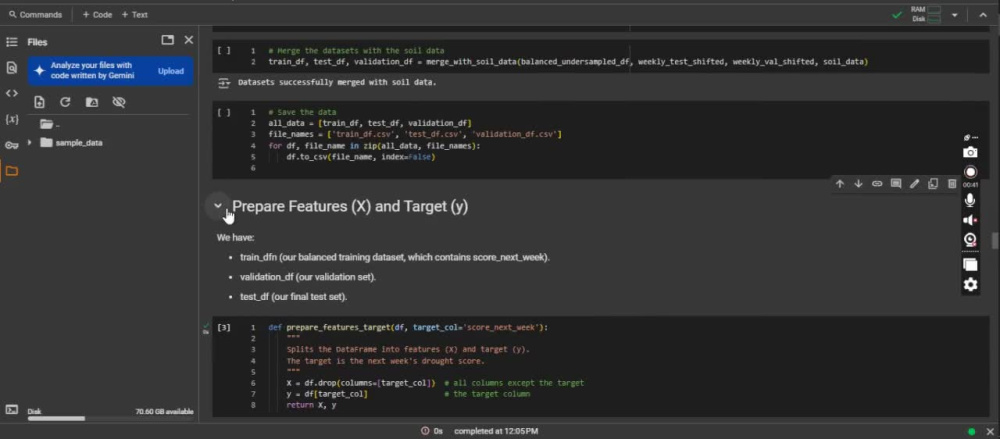Viewport: 1000px width, 439px height.
Task: Run the Save the data cell
Action: coord(224,112)
